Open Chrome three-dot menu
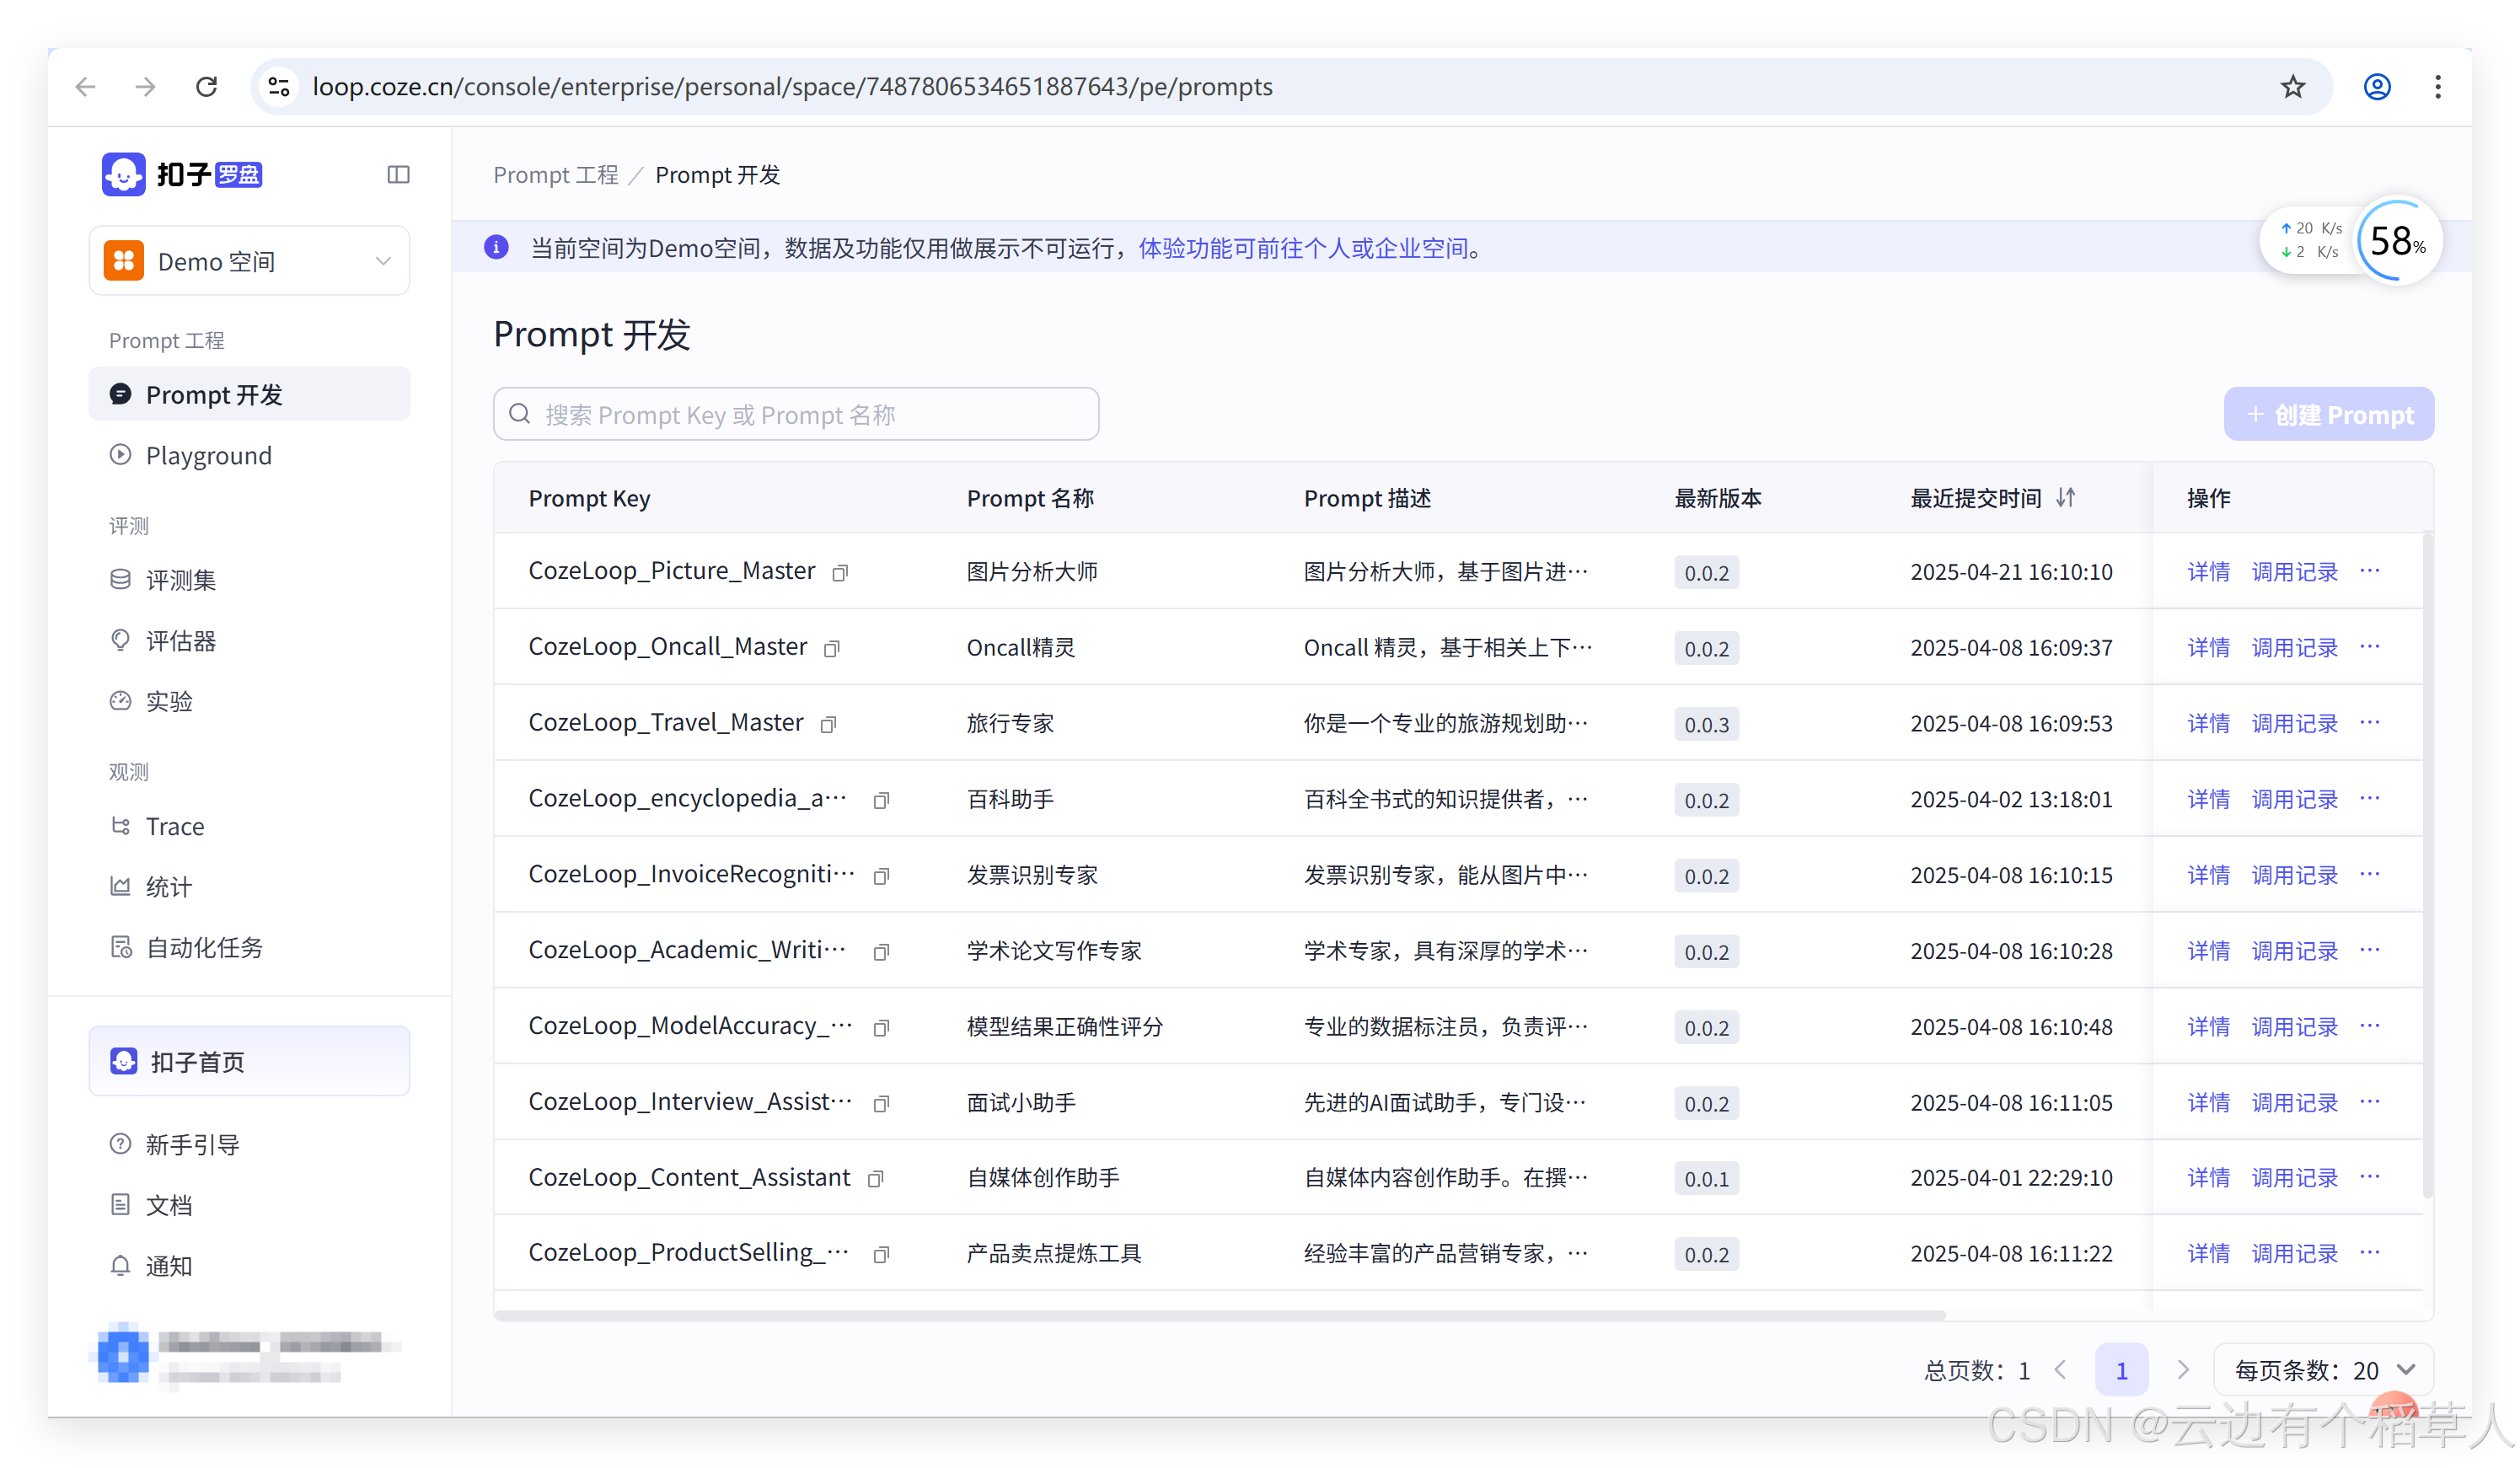 pyautogui.click(x=2438, y=87)
